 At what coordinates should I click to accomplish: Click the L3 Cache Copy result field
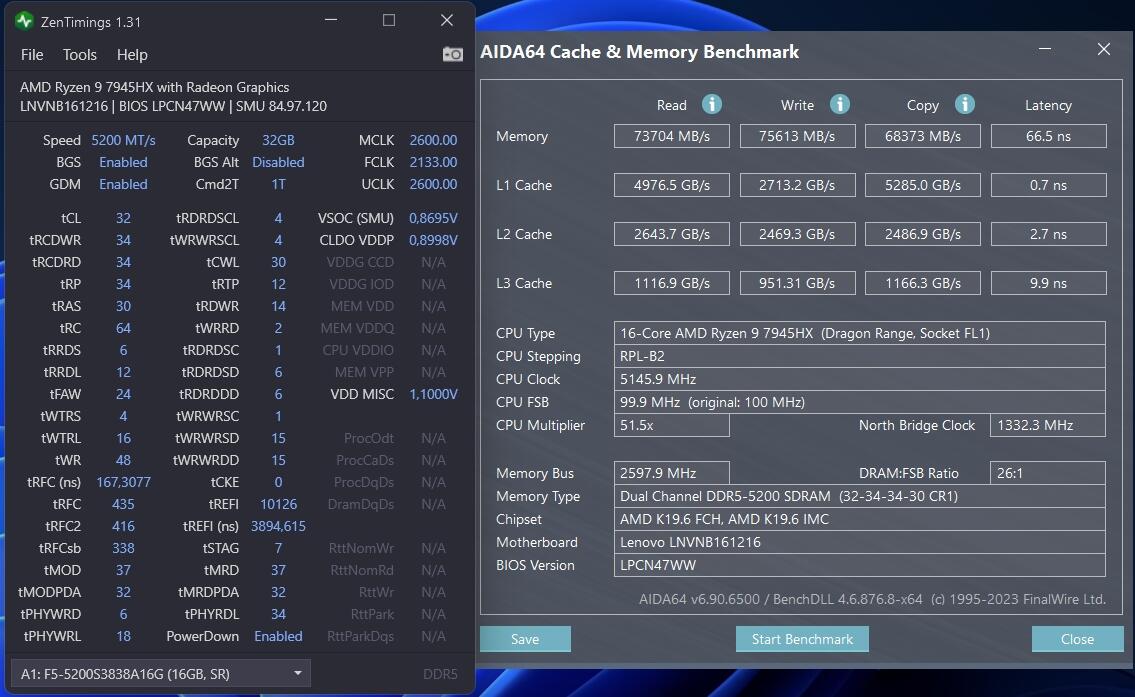(922, 283)
